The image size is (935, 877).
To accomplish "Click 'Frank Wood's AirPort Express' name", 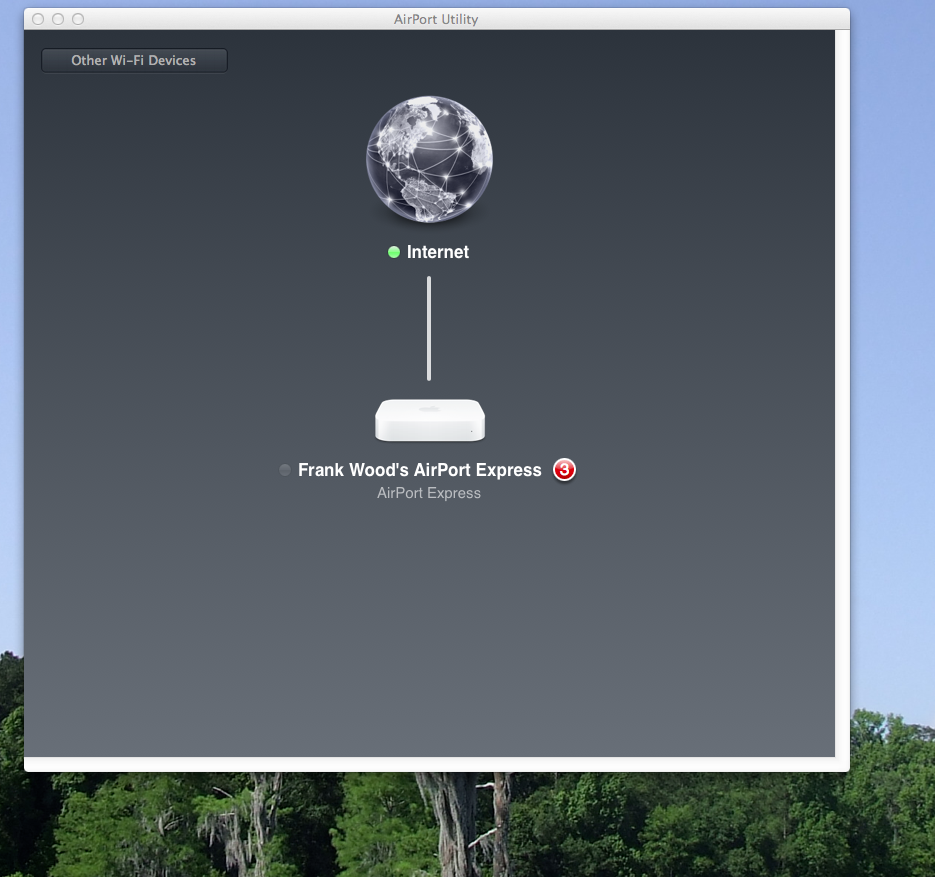I will [420, 470].
